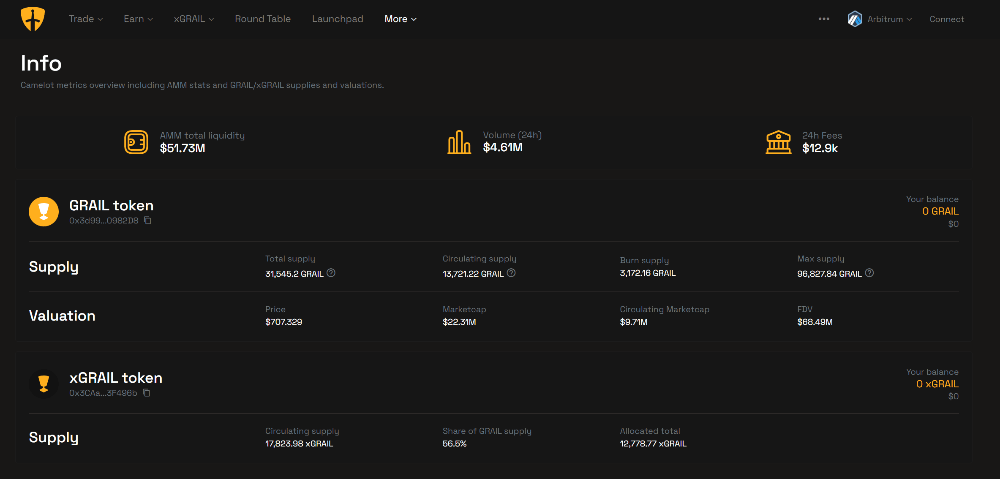Screen dimensions: 1000x479
Task: Show the Total supply help tooltip
Action: pyautogui.click(x=331, y=273)
